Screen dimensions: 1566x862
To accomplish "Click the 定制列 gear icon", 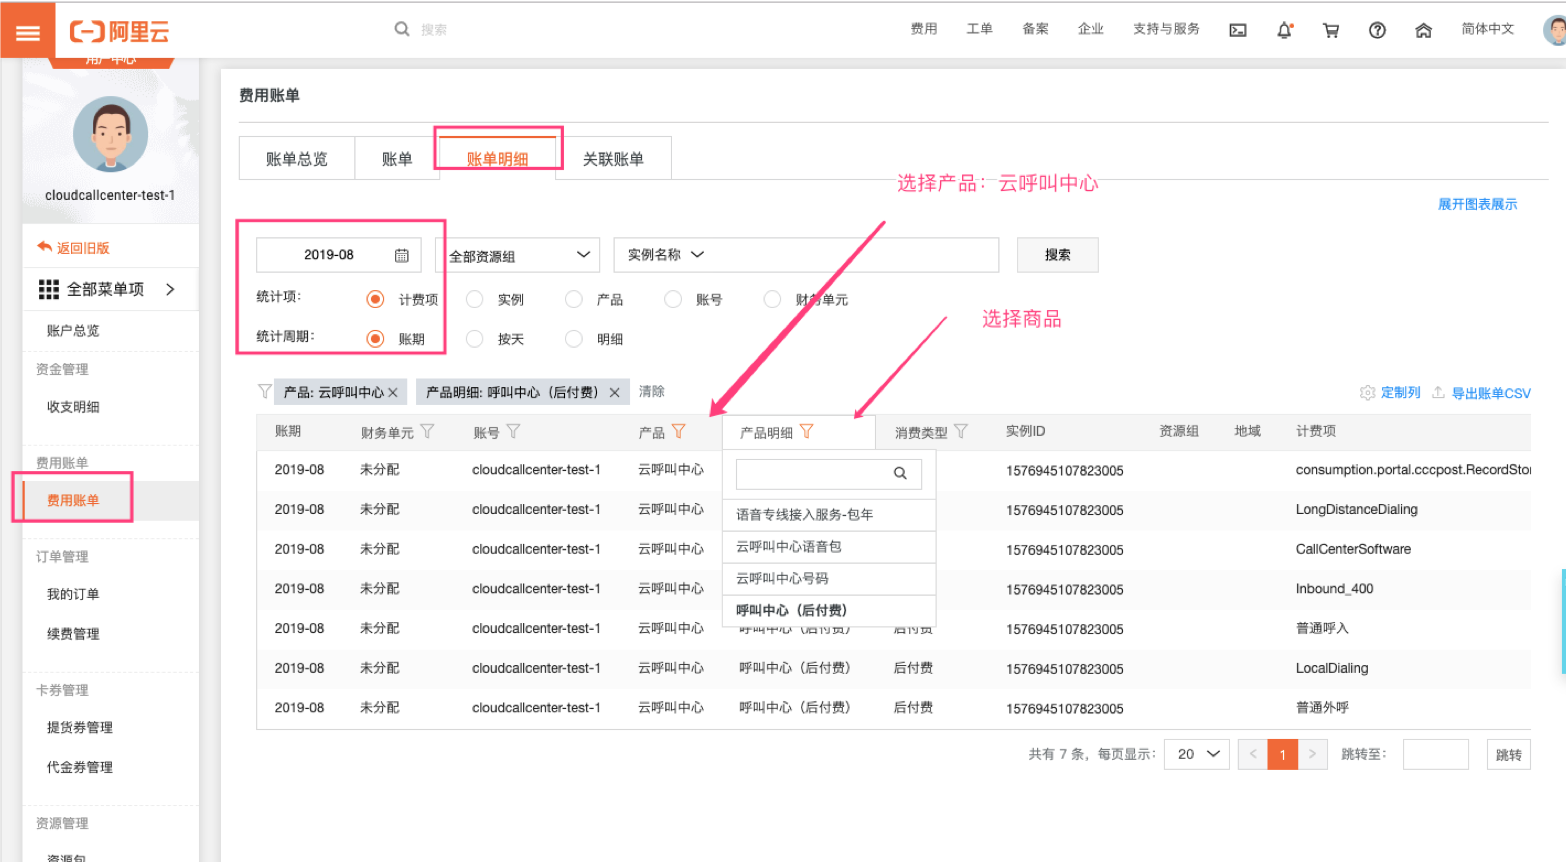I will [1367, 392].
